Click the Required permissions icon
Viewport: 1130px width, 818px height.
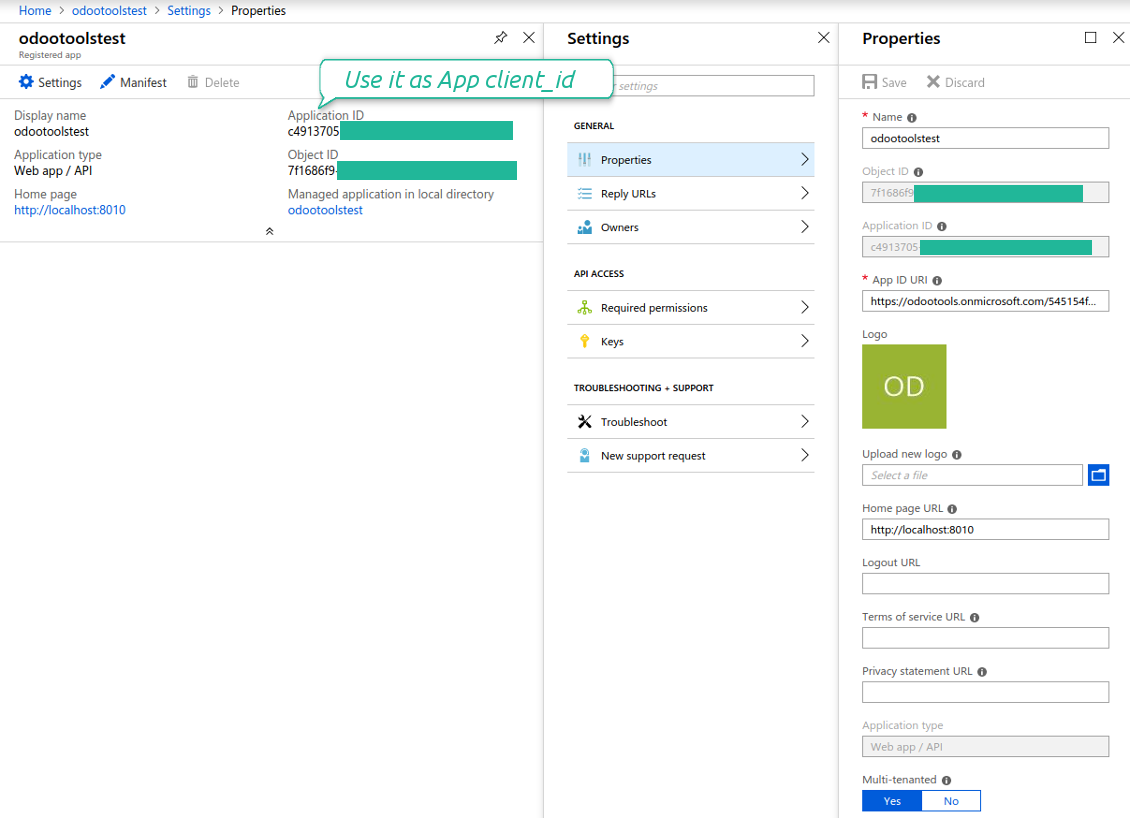coord(584,308)
